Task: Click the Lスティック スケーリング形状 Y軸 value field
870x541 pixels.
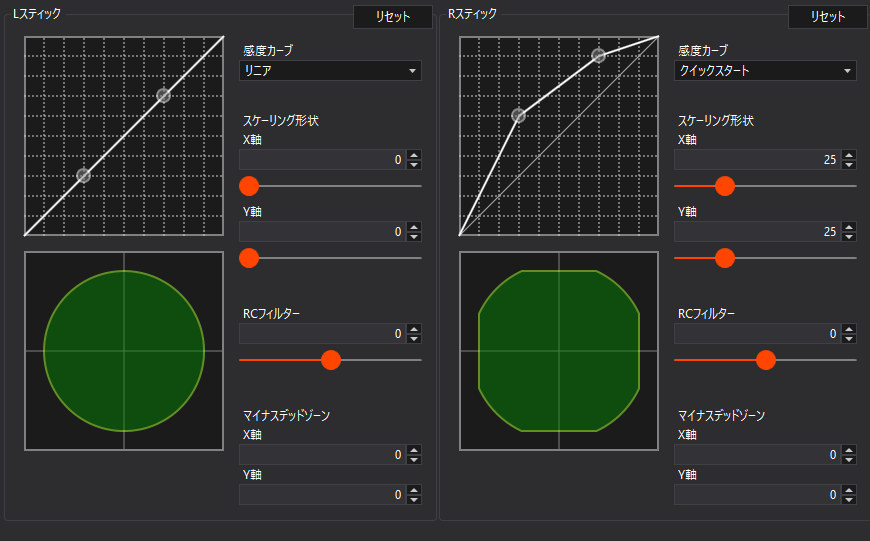Action: (x=322, y=232)
